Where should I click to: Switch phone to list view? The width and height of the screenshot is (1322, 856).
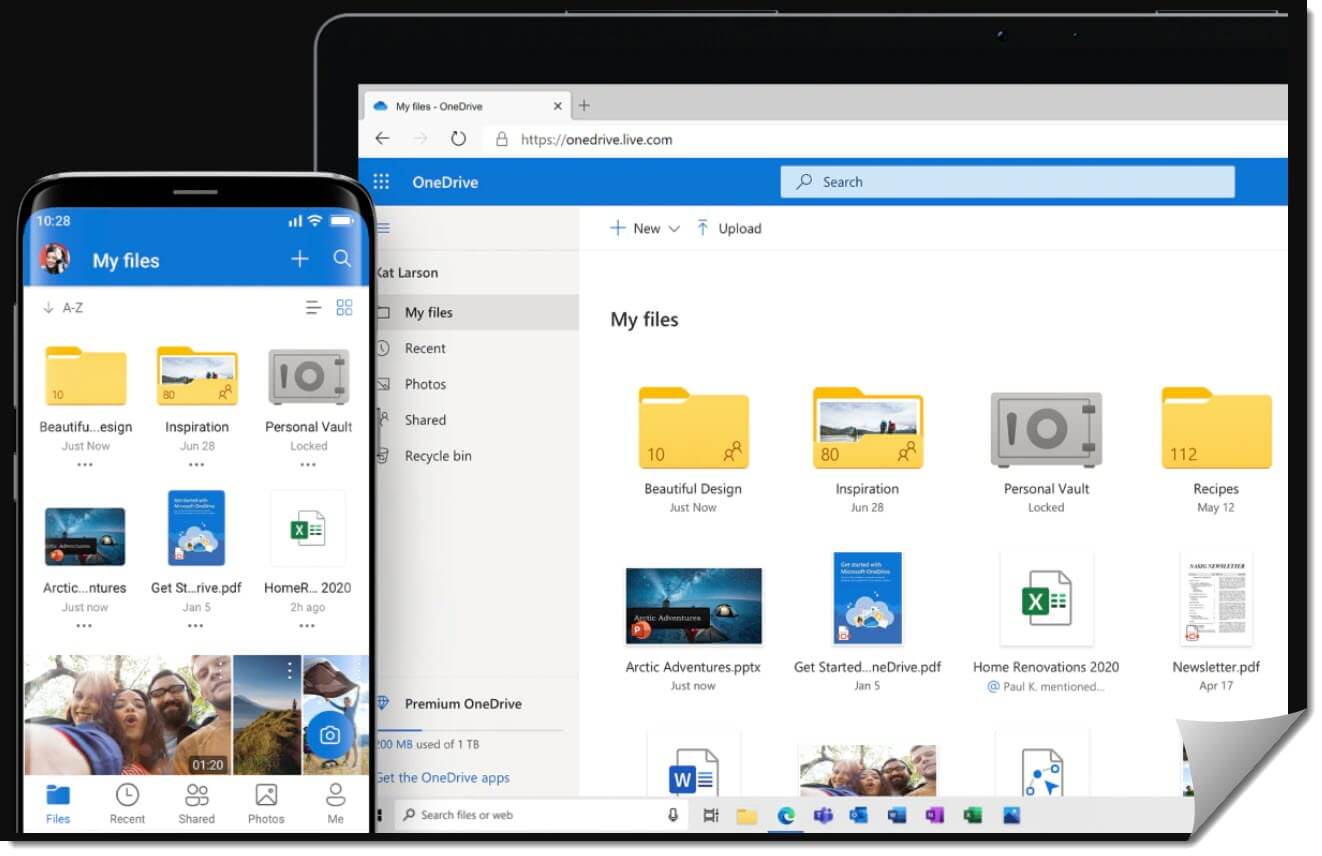[x=313, y=308]
